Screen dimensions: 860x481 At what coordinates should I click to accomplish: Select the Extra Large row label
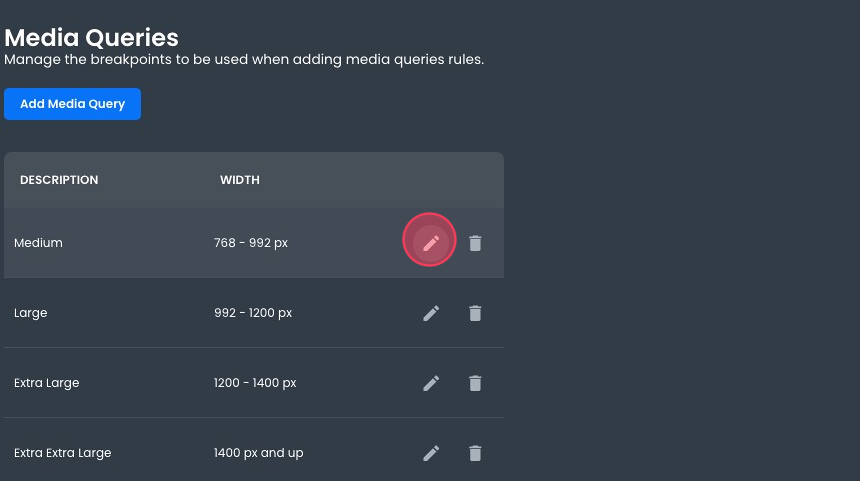pos(47,383)
